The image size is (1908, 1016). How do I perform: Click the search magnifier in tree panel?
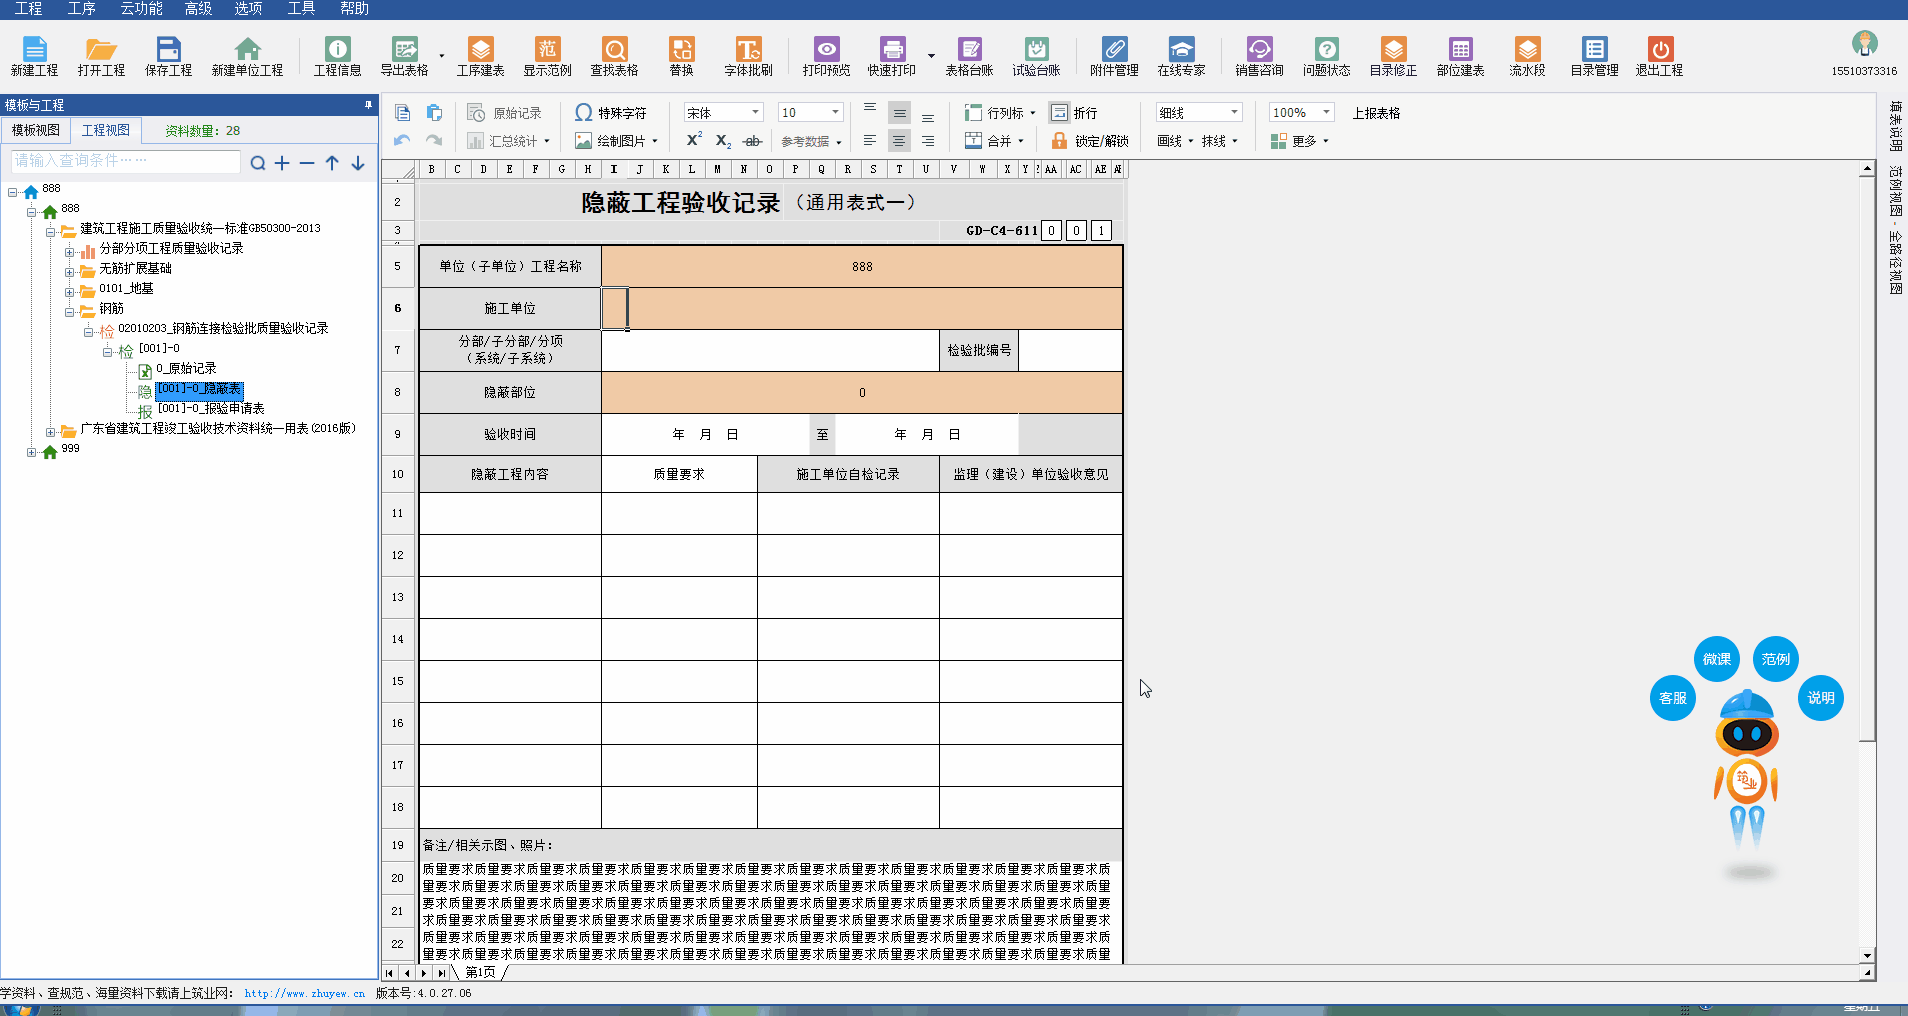pyautogui.click(x=257, y=163)
